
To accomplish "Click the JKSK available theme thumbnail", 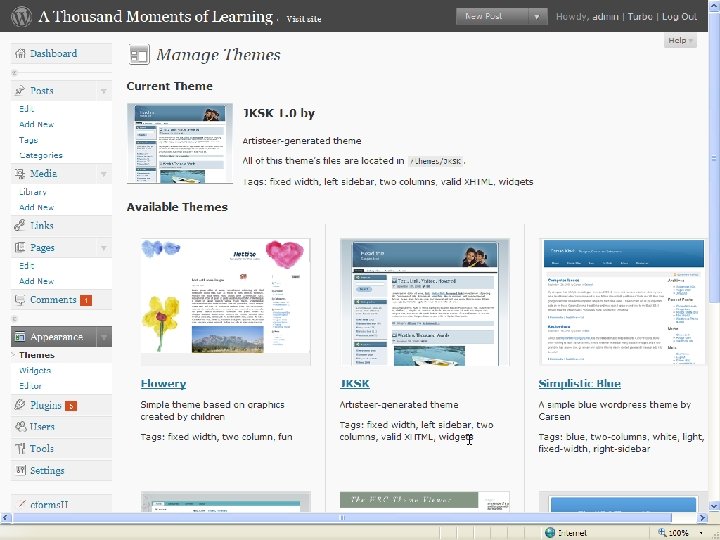I will 425,302.
